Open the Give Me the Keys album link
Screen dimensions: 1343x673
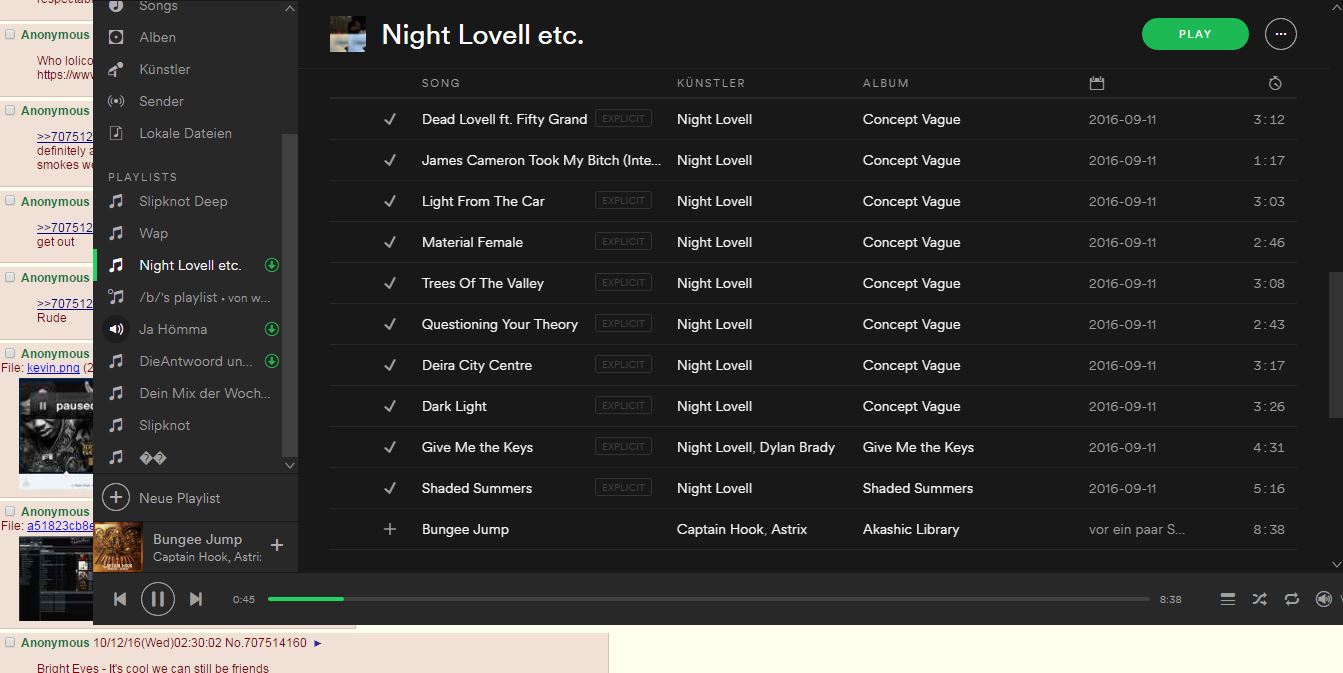point(918,447)
